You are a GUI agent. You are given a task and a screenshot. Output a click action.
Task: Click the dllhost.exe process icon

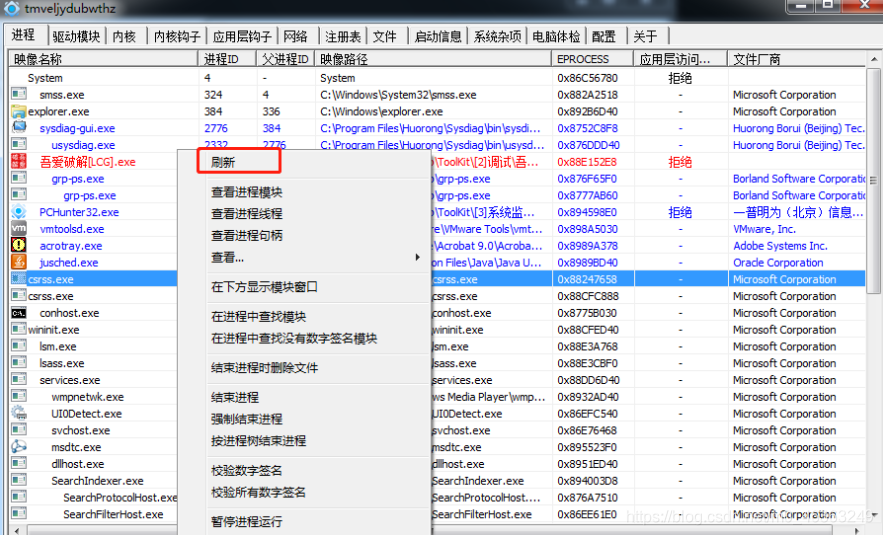coord(19,463)
